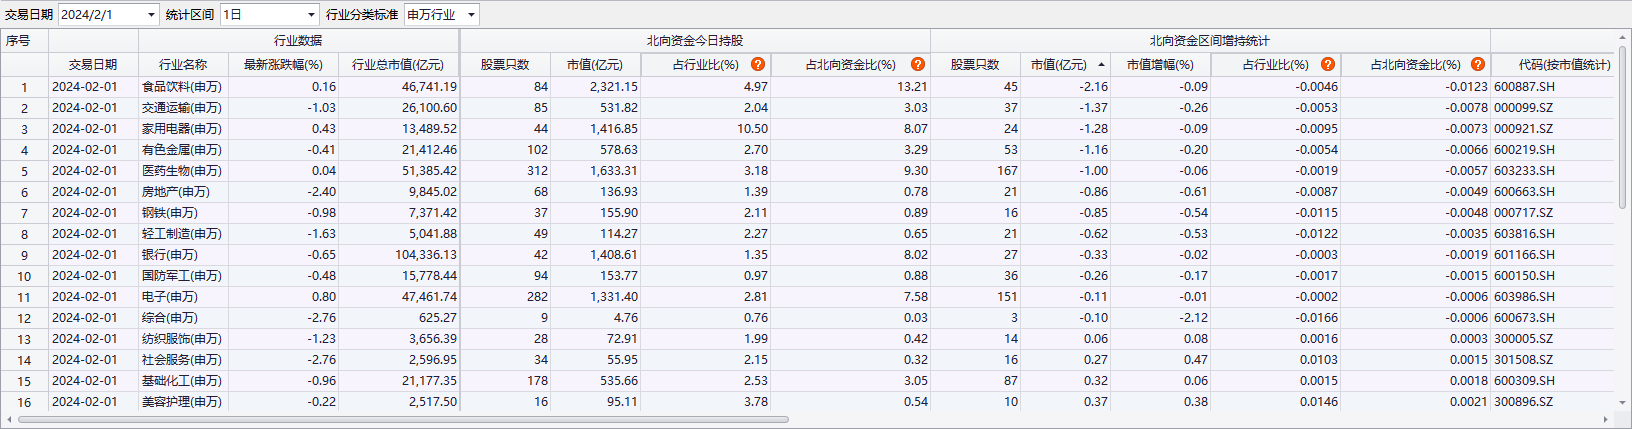The width and height of the screenshot is (1632, 429).
Task: Open the 交易日期 date dropdown
Action: [151, 15]
